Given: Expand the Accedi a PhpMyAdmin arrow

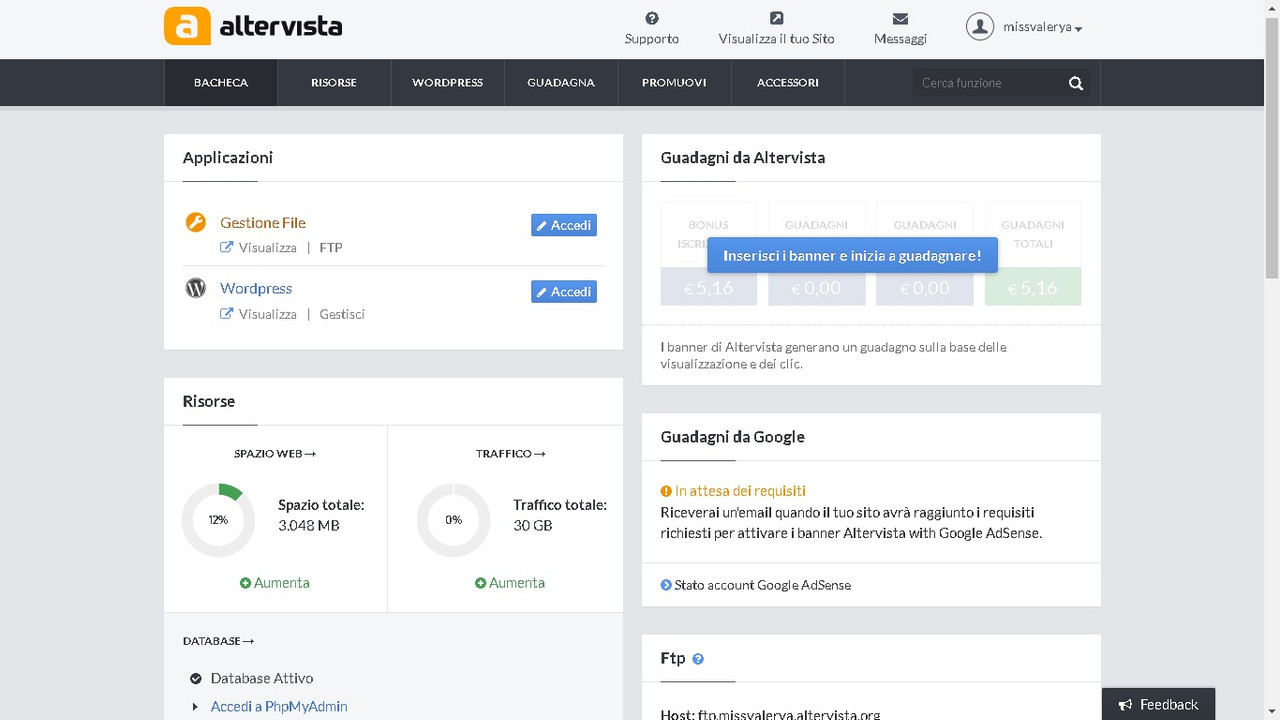Looking at the screenshot, I should click(x=196, y=707).
